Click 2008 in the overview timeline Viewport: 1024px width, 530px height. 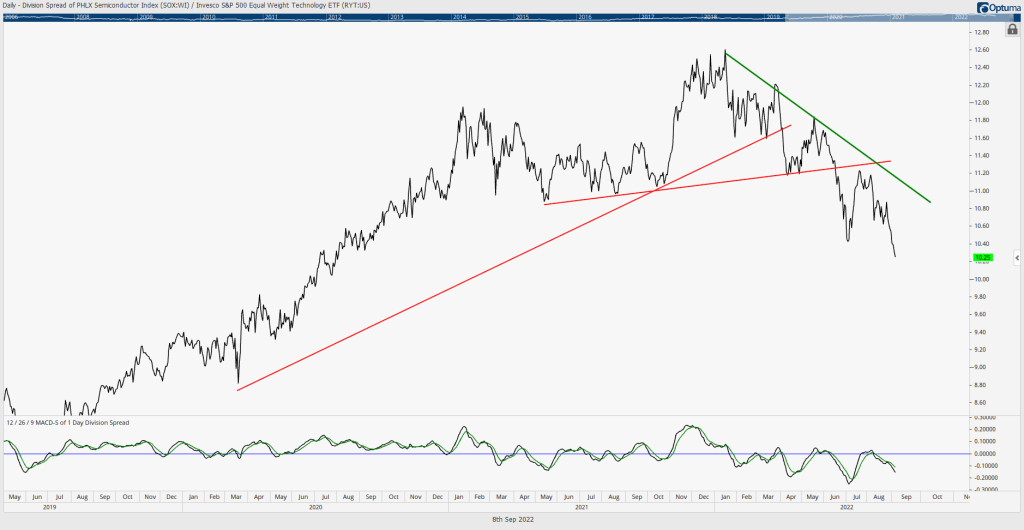point(83,18)
